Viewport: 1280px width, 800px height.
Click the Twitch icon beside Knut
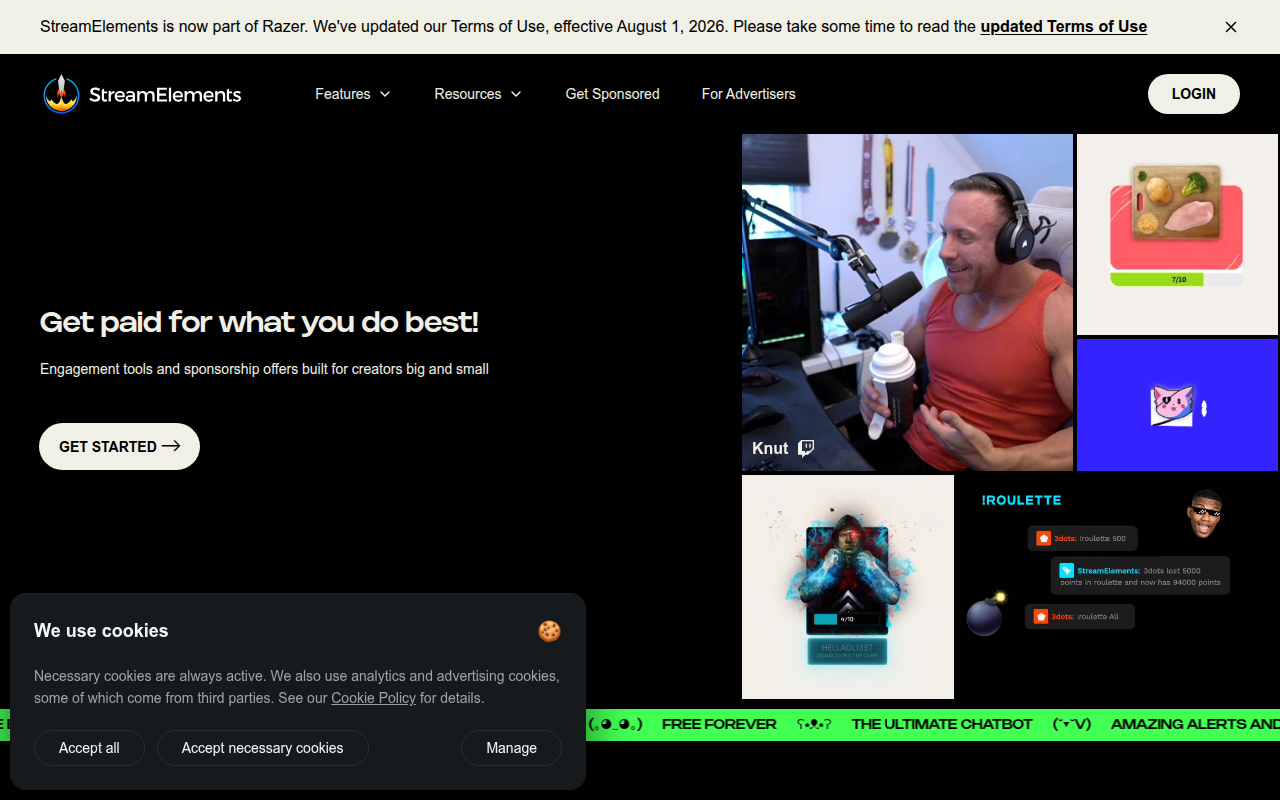[806, 448]
